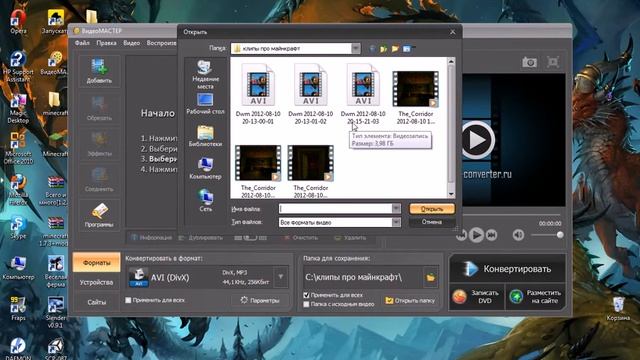
Task: Click Удалить in list toolbar
Action: point(350,238)
